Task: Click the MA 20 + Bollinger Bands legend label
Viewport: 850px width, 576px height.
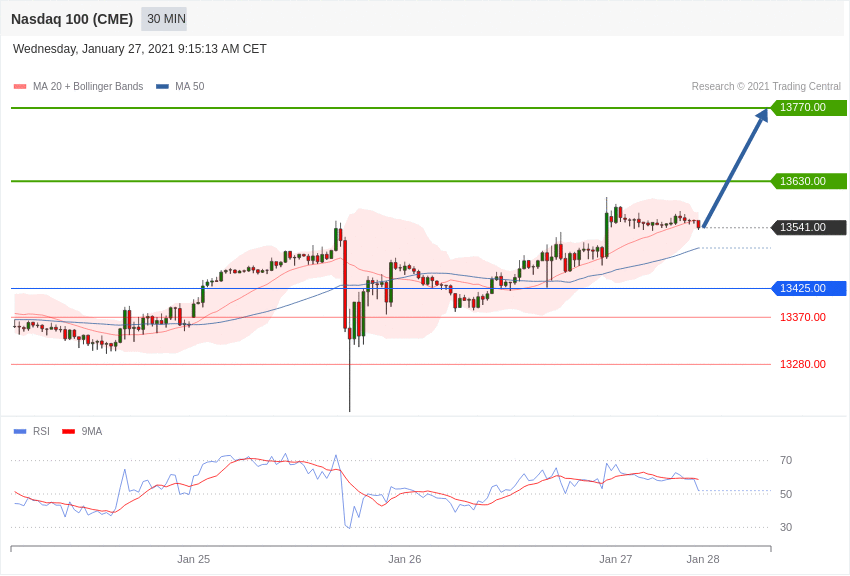Action: tap(88, 86)
